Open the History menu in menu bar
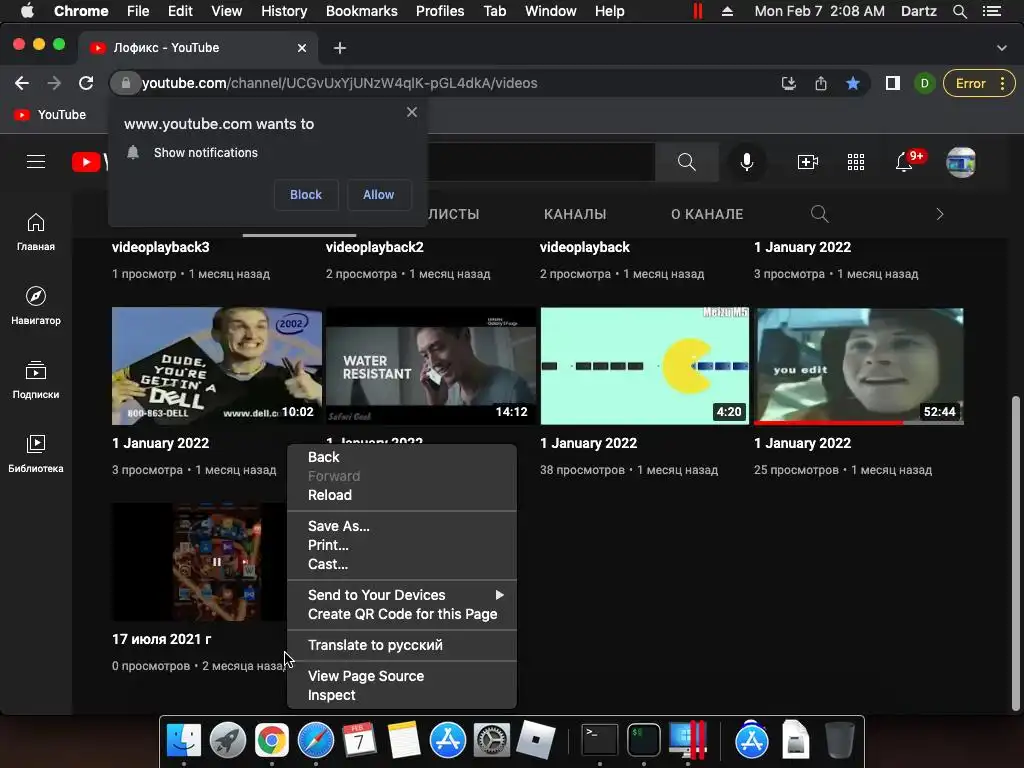 (283, 11)
